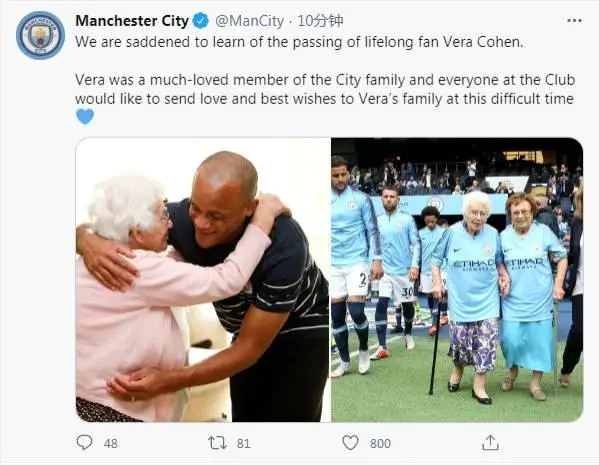Click the reply count 48
Image resolution: width=599 pixels, height=465 pixels.
[x=110, y=443]
